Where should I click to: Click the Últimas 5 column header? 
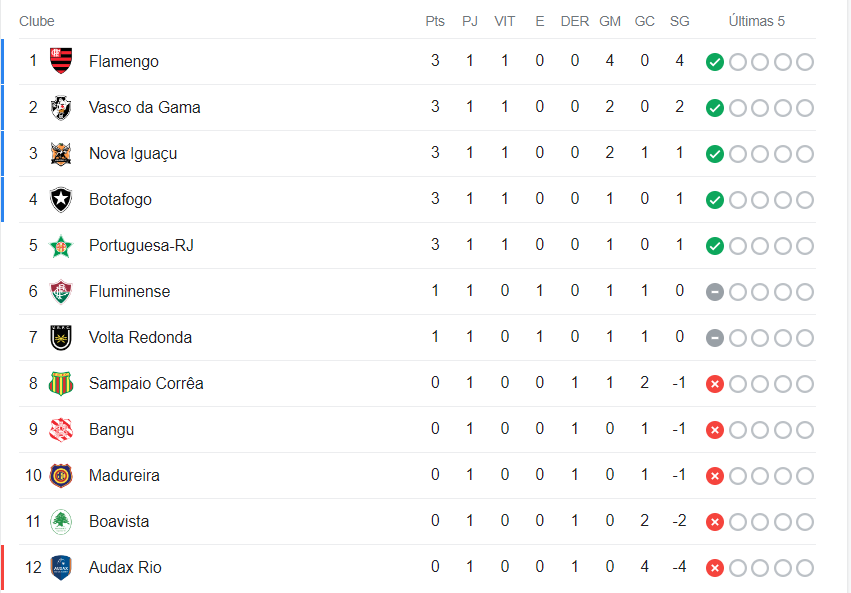point(757,21)
